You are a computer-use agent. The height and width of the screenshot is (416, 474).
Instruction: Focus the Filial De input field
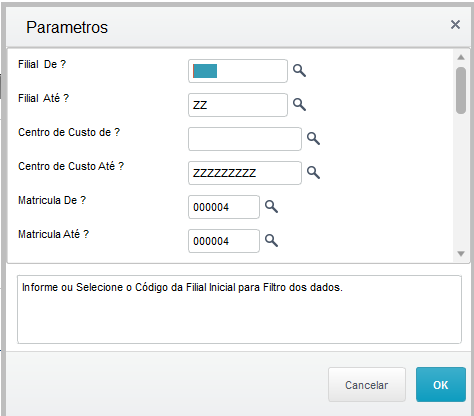(x=238, y=71)
